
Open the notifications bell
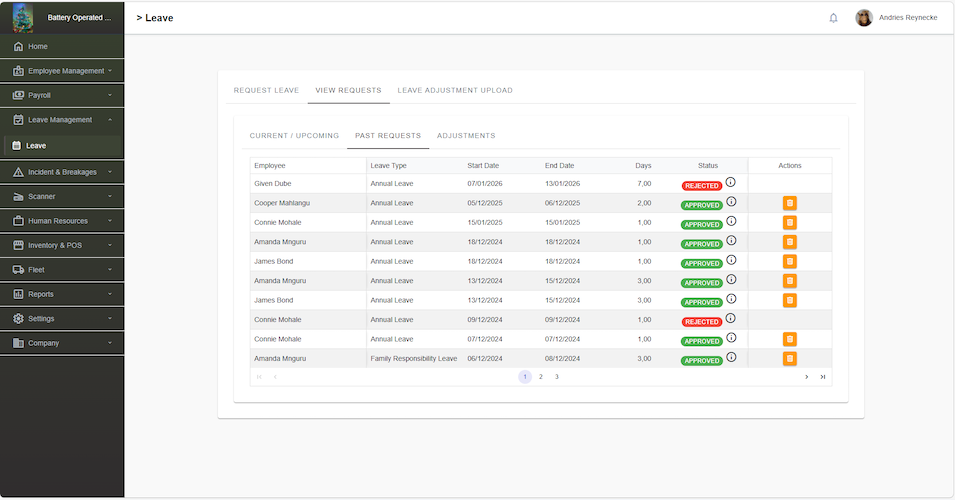[833, 18]
